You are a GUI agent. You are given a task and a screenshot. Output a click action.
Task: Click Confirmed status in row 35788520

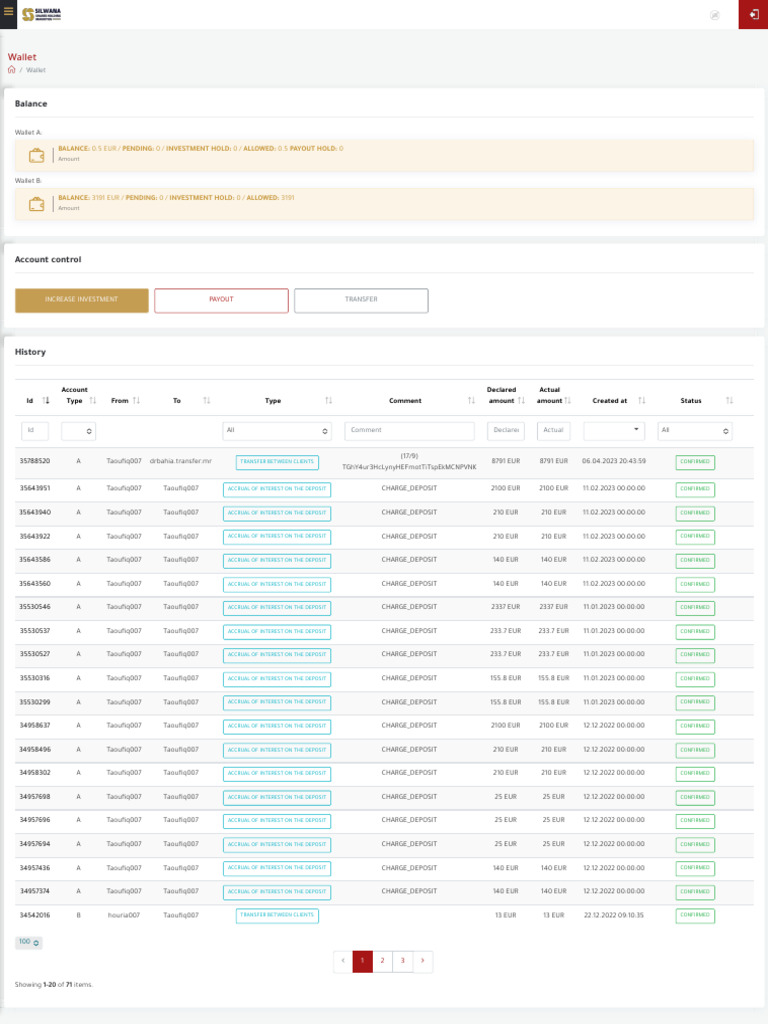(695, 462)
